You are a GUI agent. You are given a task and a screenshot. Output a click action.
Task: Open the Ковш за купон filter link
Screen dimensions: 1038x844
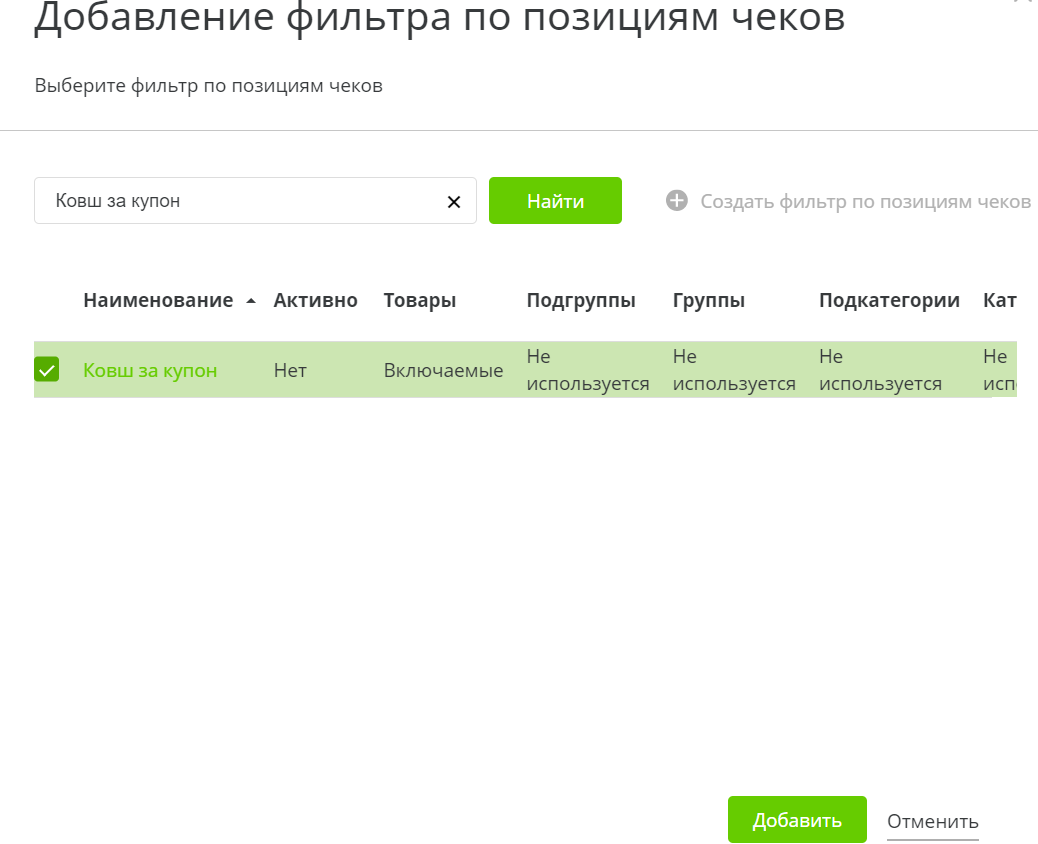(150, 369)
